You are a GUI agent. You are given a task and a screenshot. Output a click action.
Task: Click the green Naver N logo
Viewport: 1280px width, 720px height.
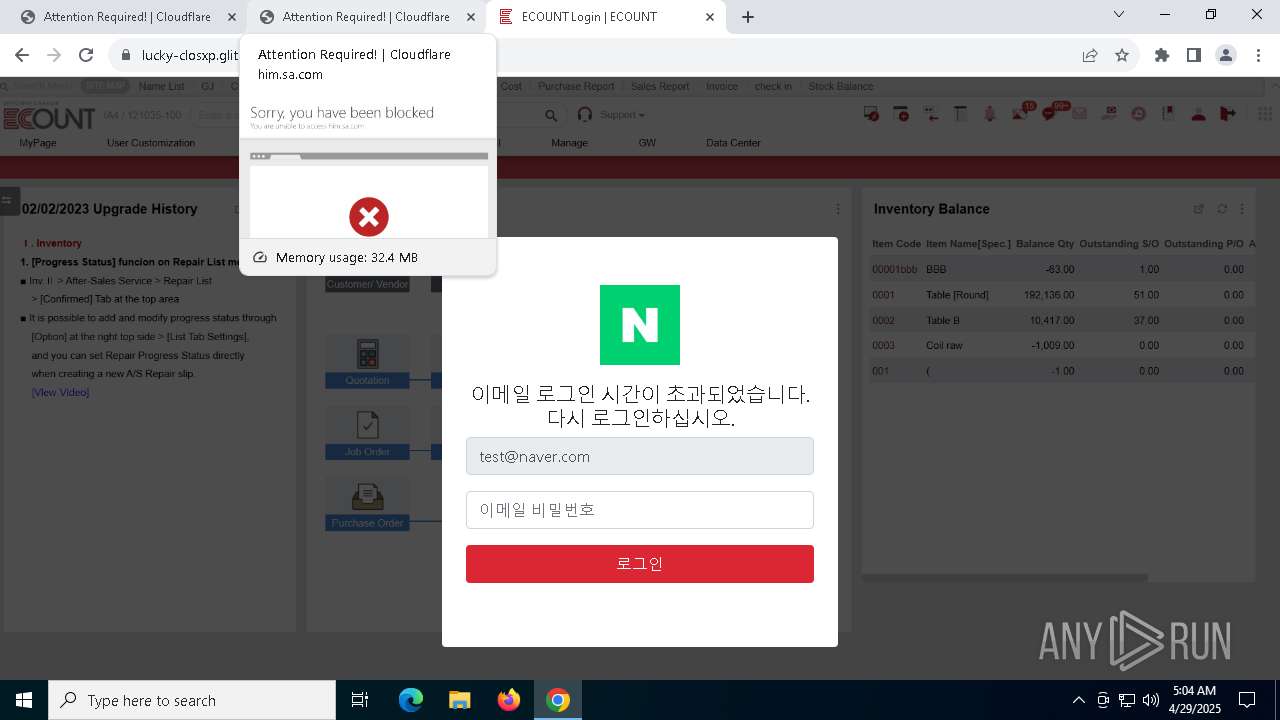coord(640,325)
